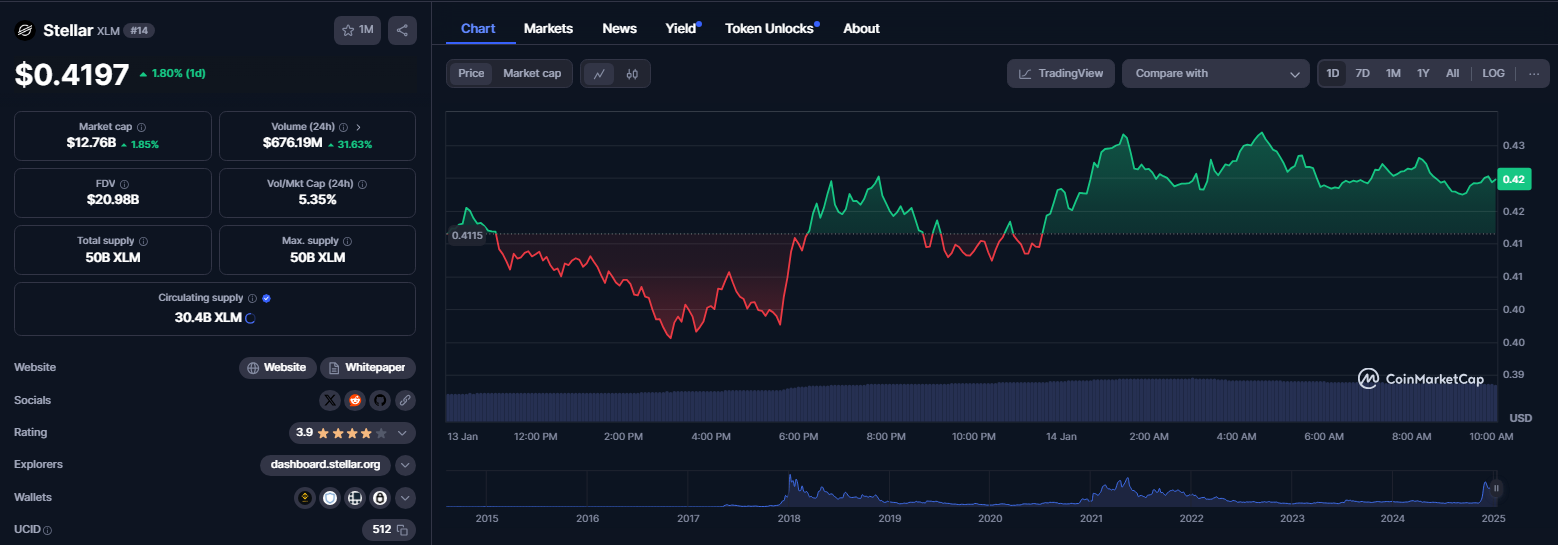Open the Chart tab

478,28
